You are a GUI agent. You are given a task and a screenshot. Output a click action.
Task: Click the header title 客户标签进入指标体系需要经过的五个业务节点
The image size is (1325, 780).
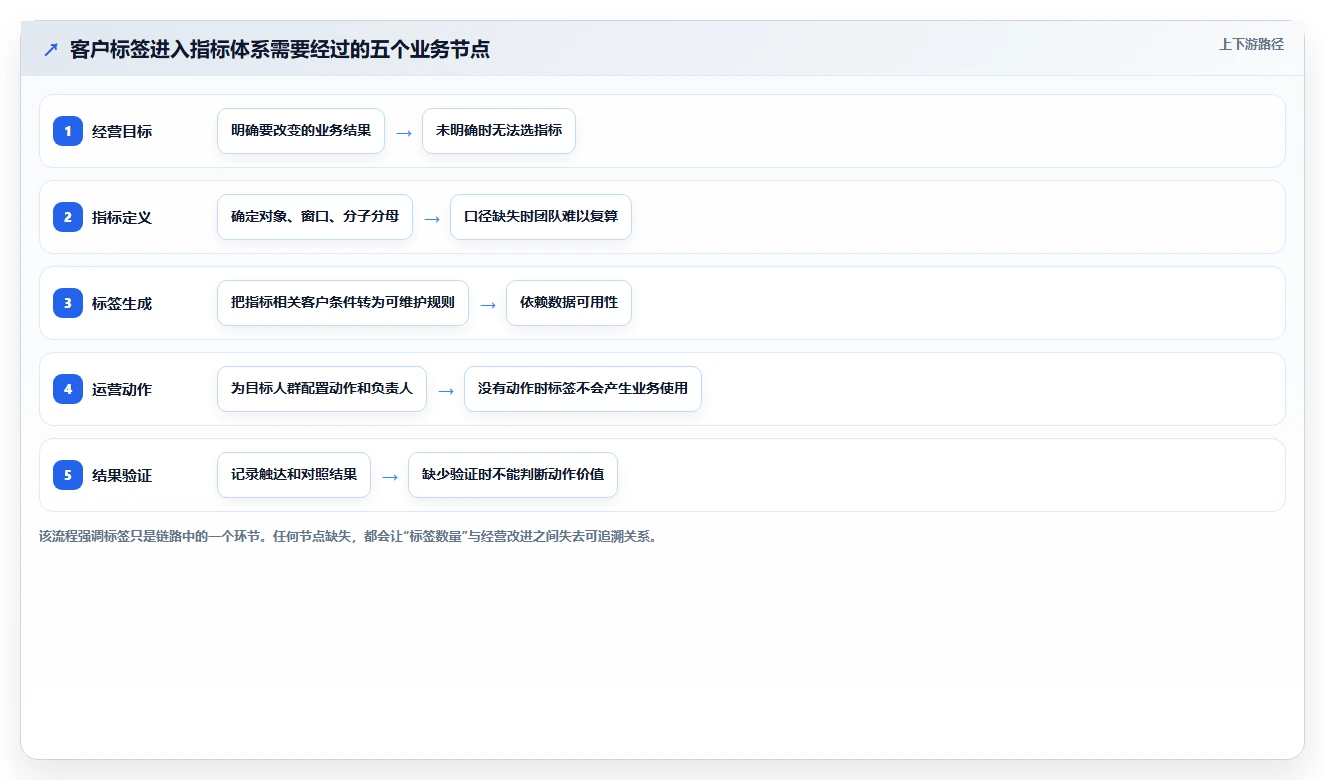[280, 49]
